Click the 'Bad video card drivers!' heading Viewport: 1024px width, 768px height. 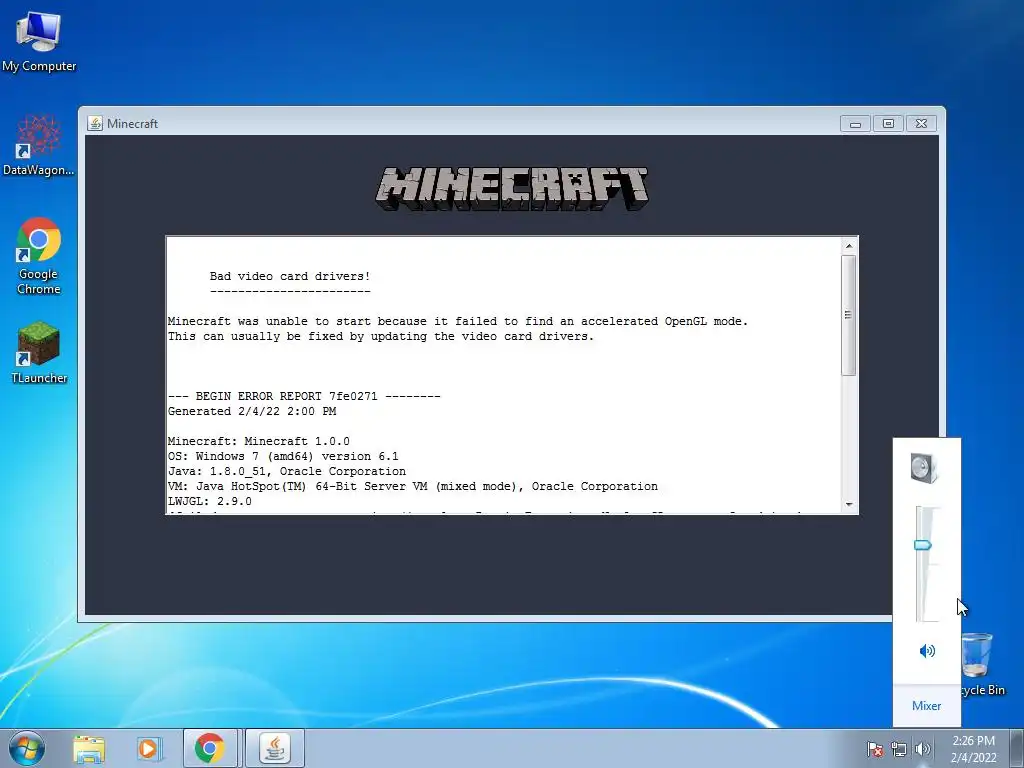290,276
